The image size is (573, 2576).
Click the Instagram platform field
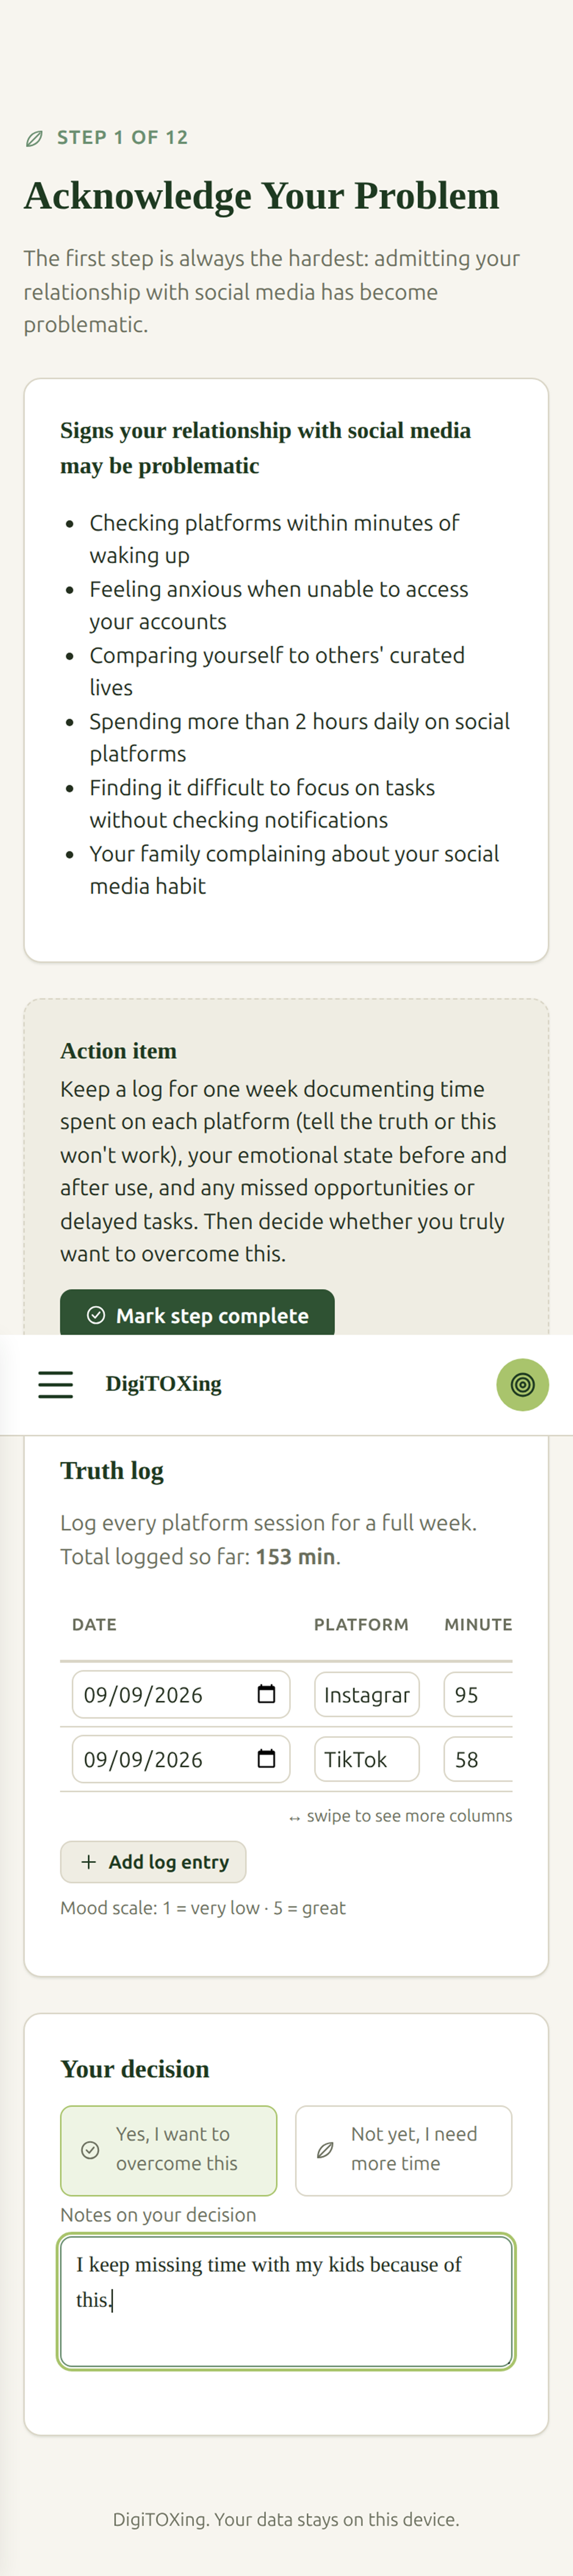(x=367, y=1694)
